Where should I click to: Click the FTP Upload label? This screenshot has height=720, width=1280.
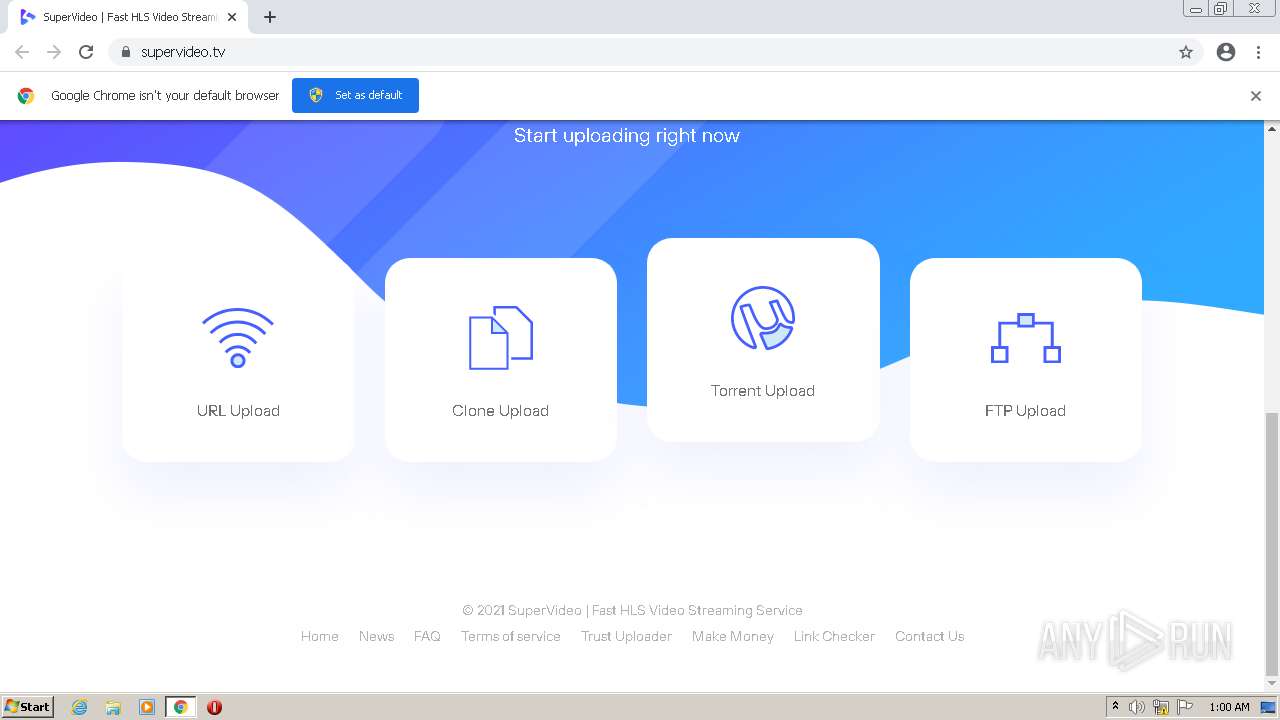1025,411
